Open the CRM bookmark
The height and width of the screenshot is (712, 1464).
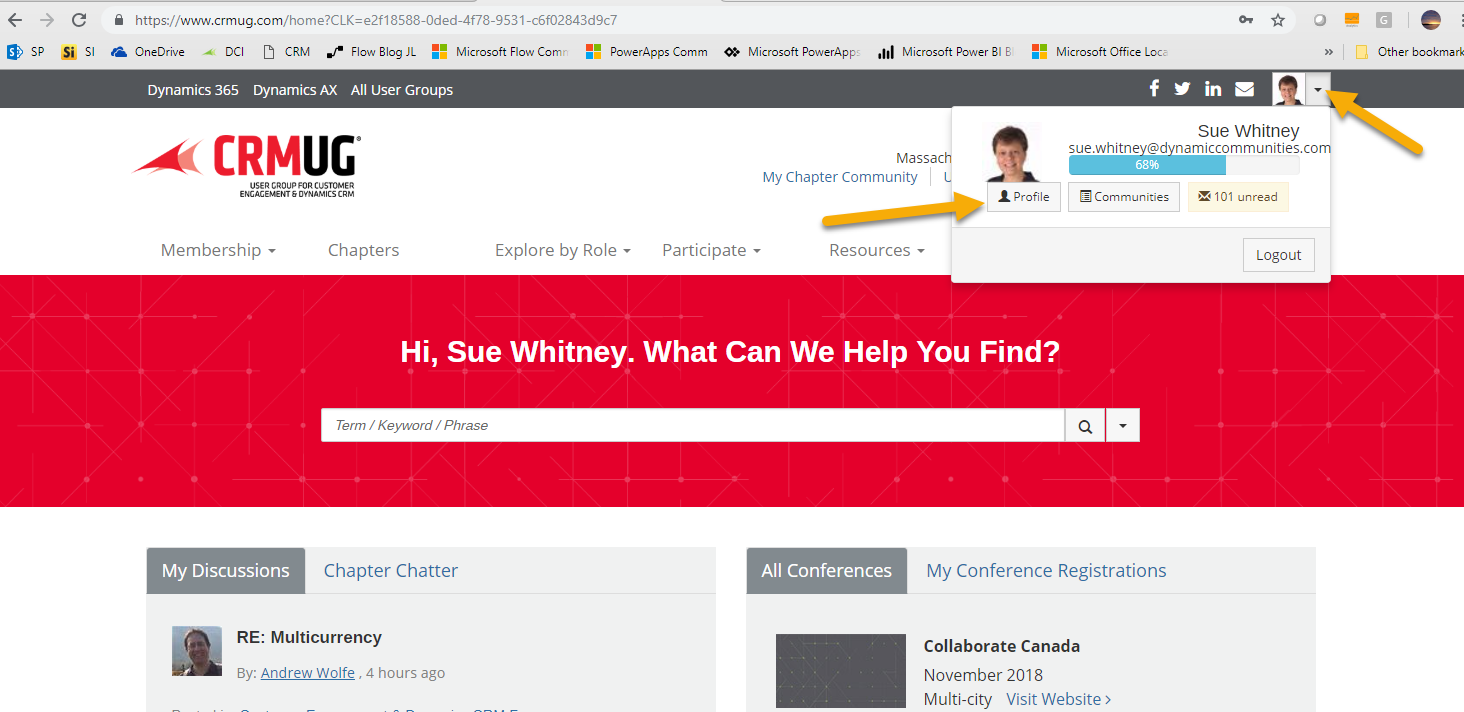pyautogui.click(x=286, y=52)
